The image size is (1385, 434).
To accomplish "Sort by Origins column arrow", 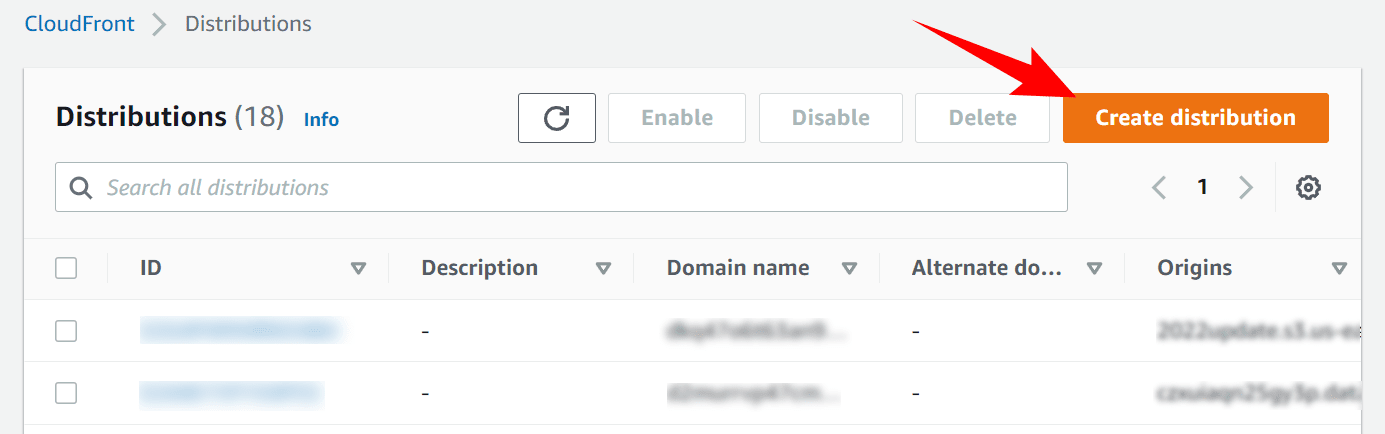I will (x=1339, y=268).
